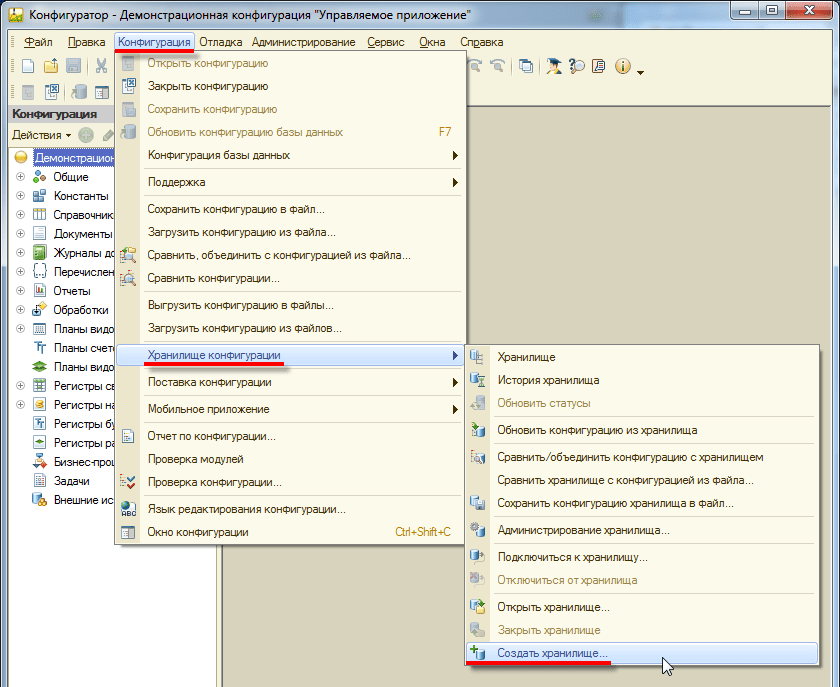This screenshot has height=687, width=840.
Task: Select Сохранить конфигурацию в файл
Action: click(x=289, y=210)
